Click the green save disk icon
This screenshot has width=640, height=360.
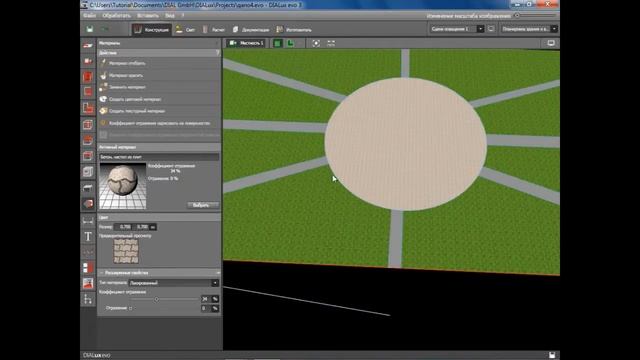click(90, 29)
